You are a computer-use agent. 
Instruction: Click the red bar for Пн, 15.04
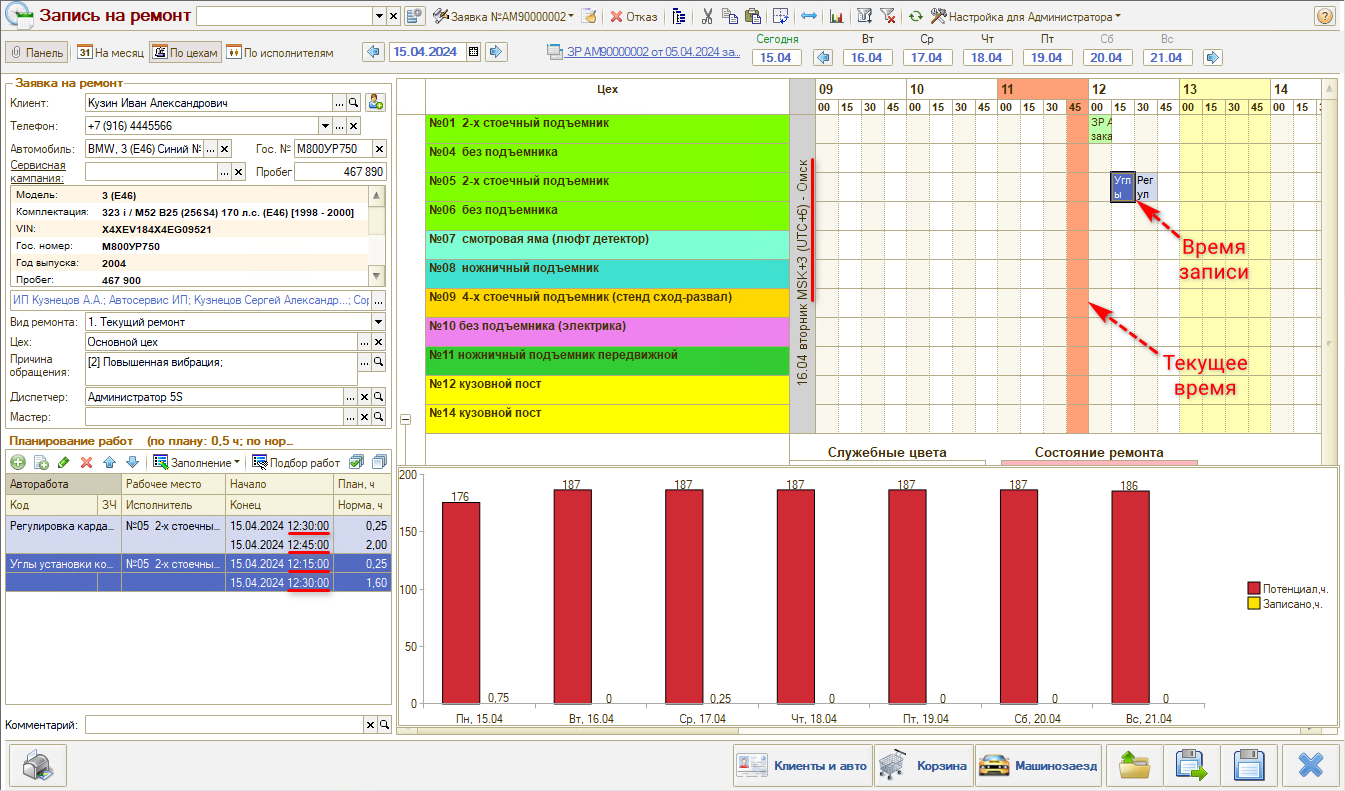coord(461,603)
